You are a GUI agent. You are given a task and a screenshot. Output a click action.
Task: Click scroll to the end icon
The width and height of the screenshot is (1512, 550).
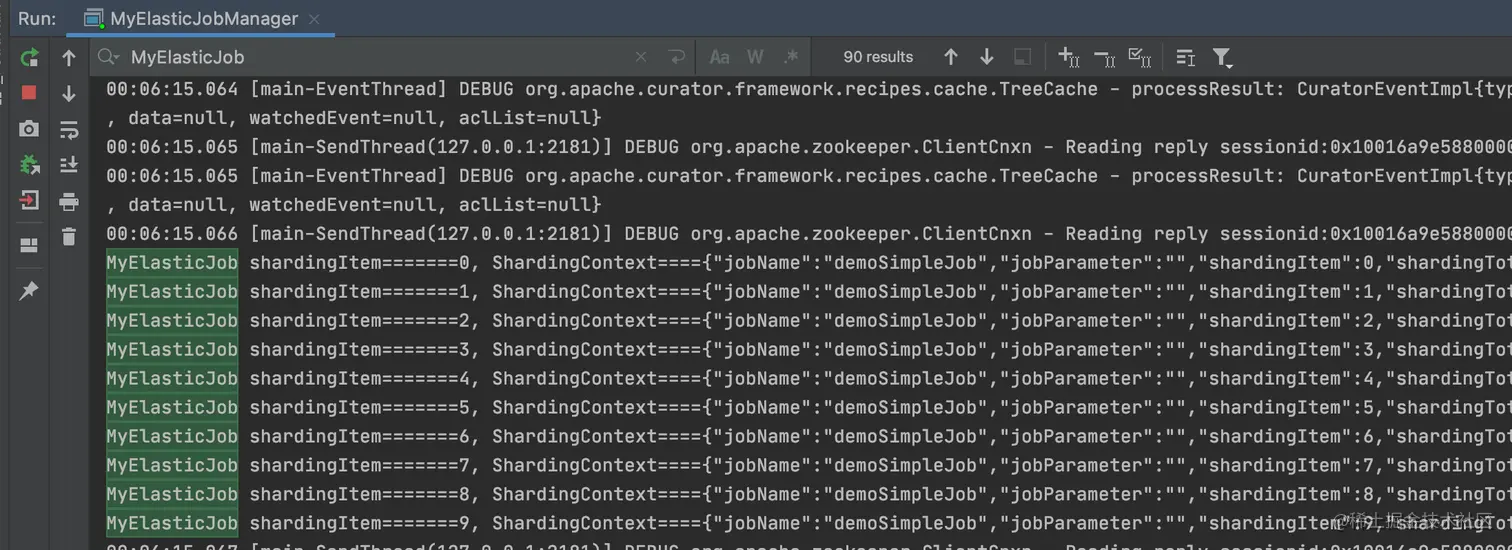click(x=69, y=165)
